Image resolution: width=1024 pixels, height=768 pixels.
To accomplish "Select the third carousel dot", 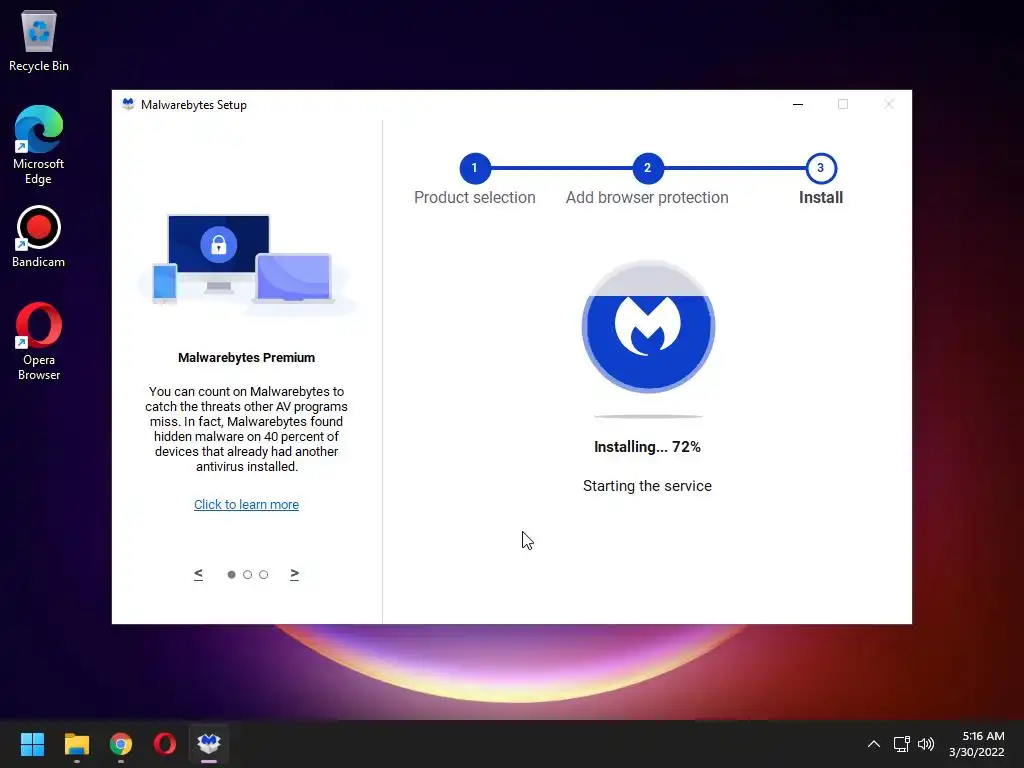I will (x=264, y=575).
